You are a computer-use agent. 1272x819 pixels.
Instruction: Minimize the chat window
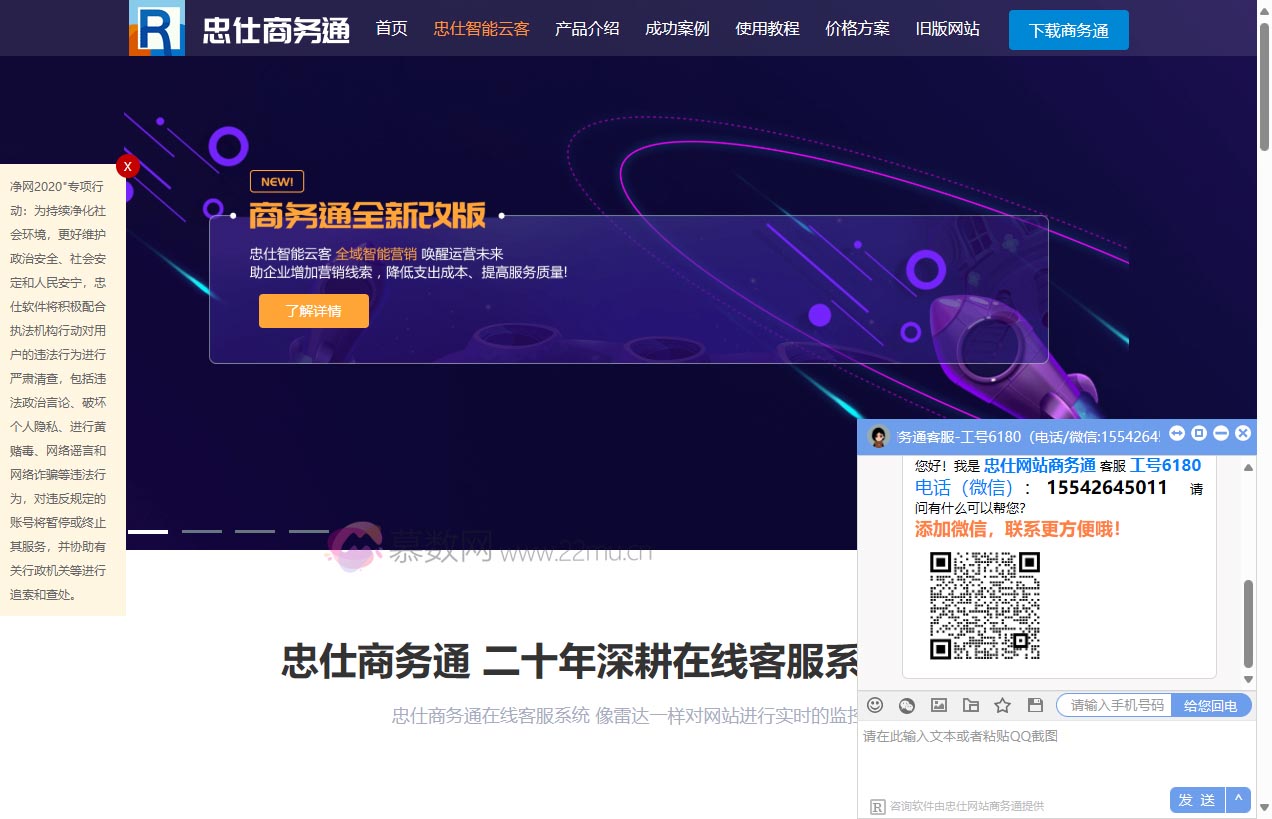[1221, 434]
